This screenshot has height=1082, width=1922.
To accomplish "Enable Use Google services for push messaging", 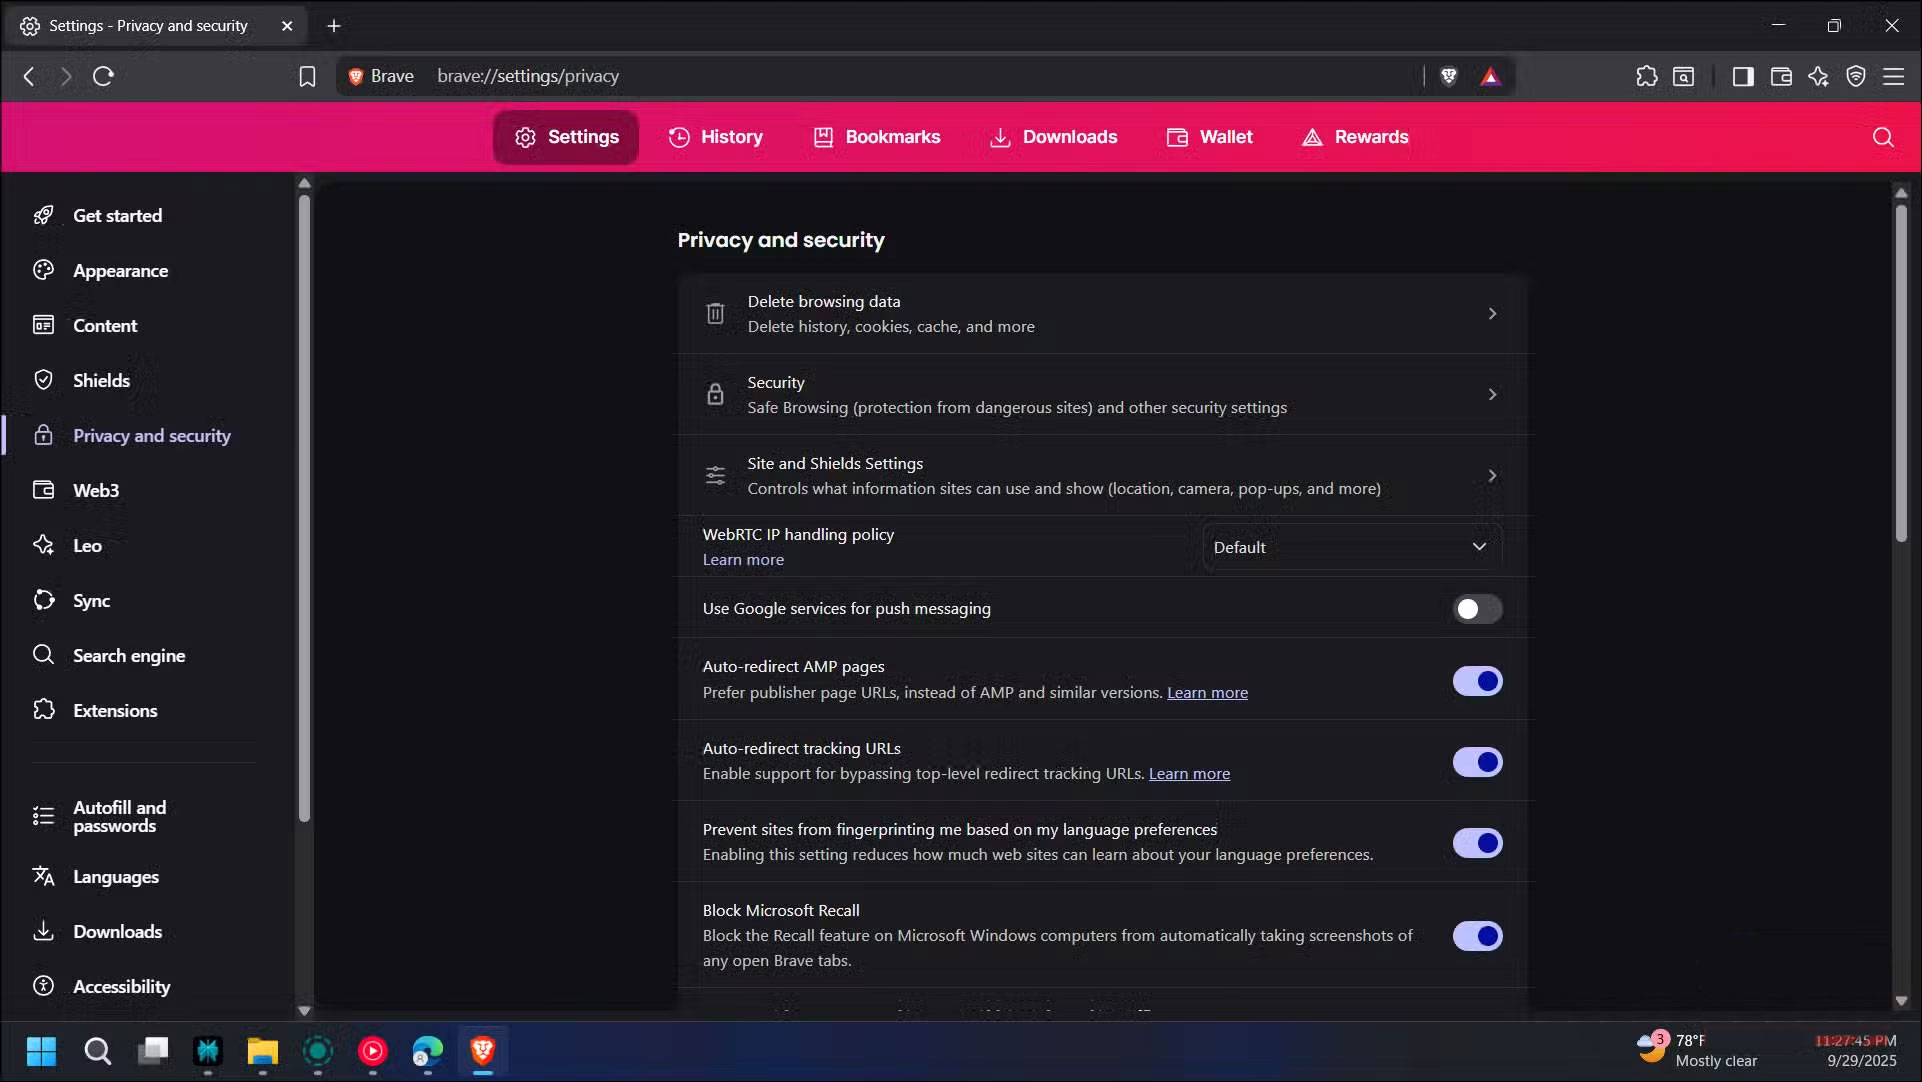I will click(x=1477, y=608).
